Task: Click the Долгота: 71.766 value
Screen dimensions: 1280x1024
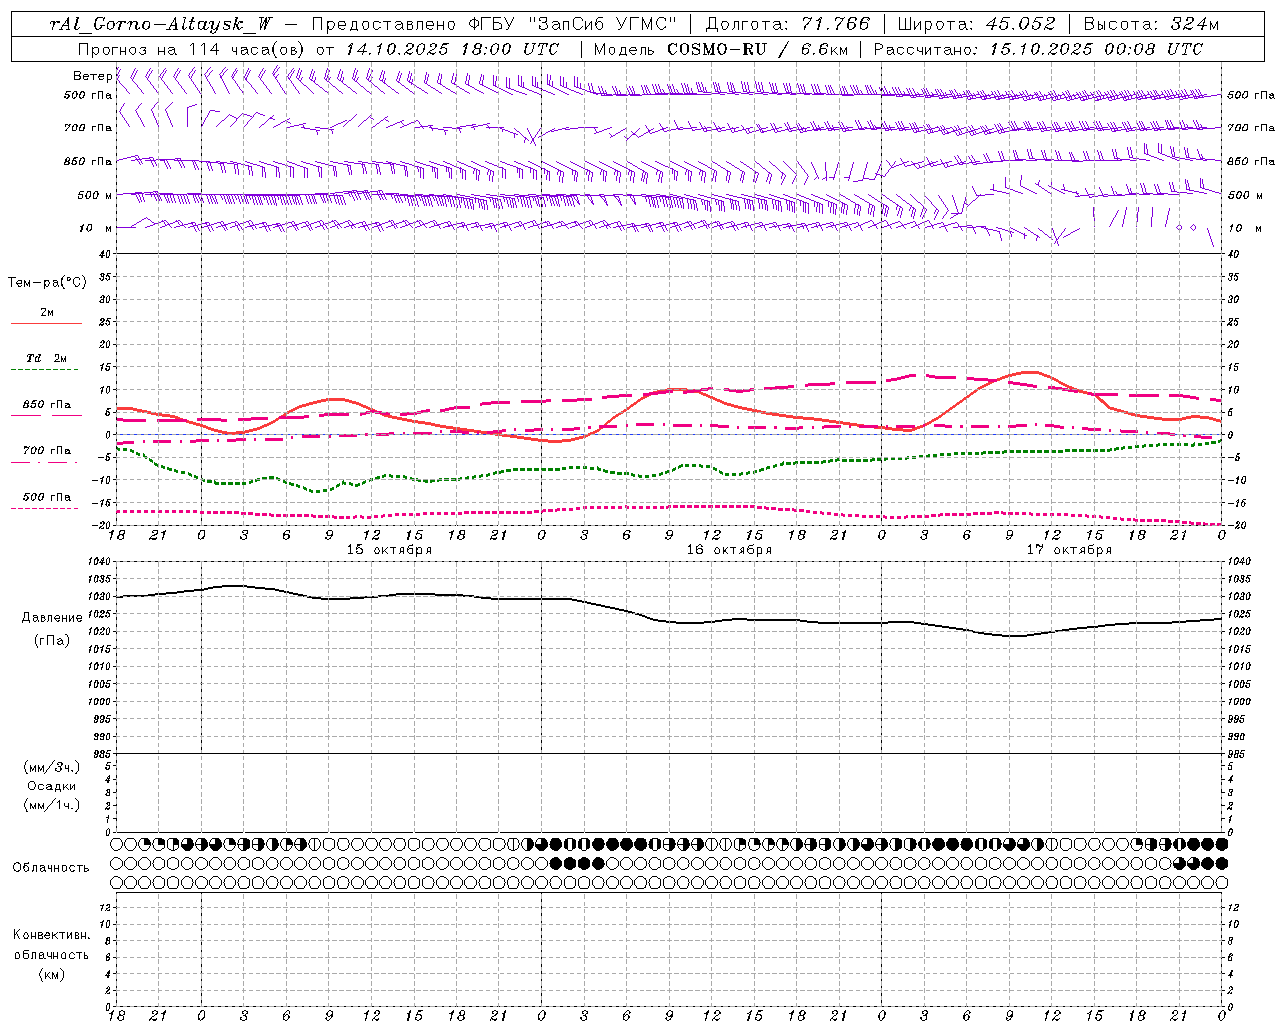Action: click(788, 24)
